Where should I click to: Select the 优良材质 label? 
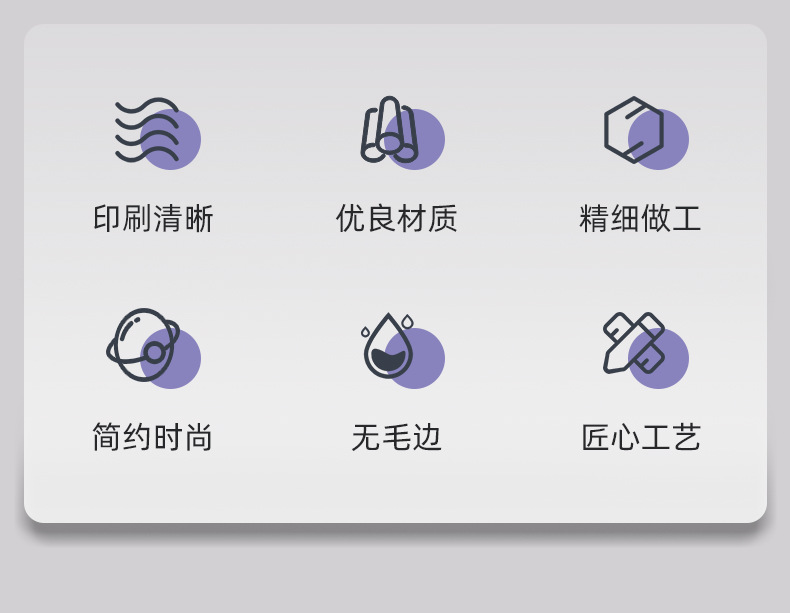click(x=397, y=219)
